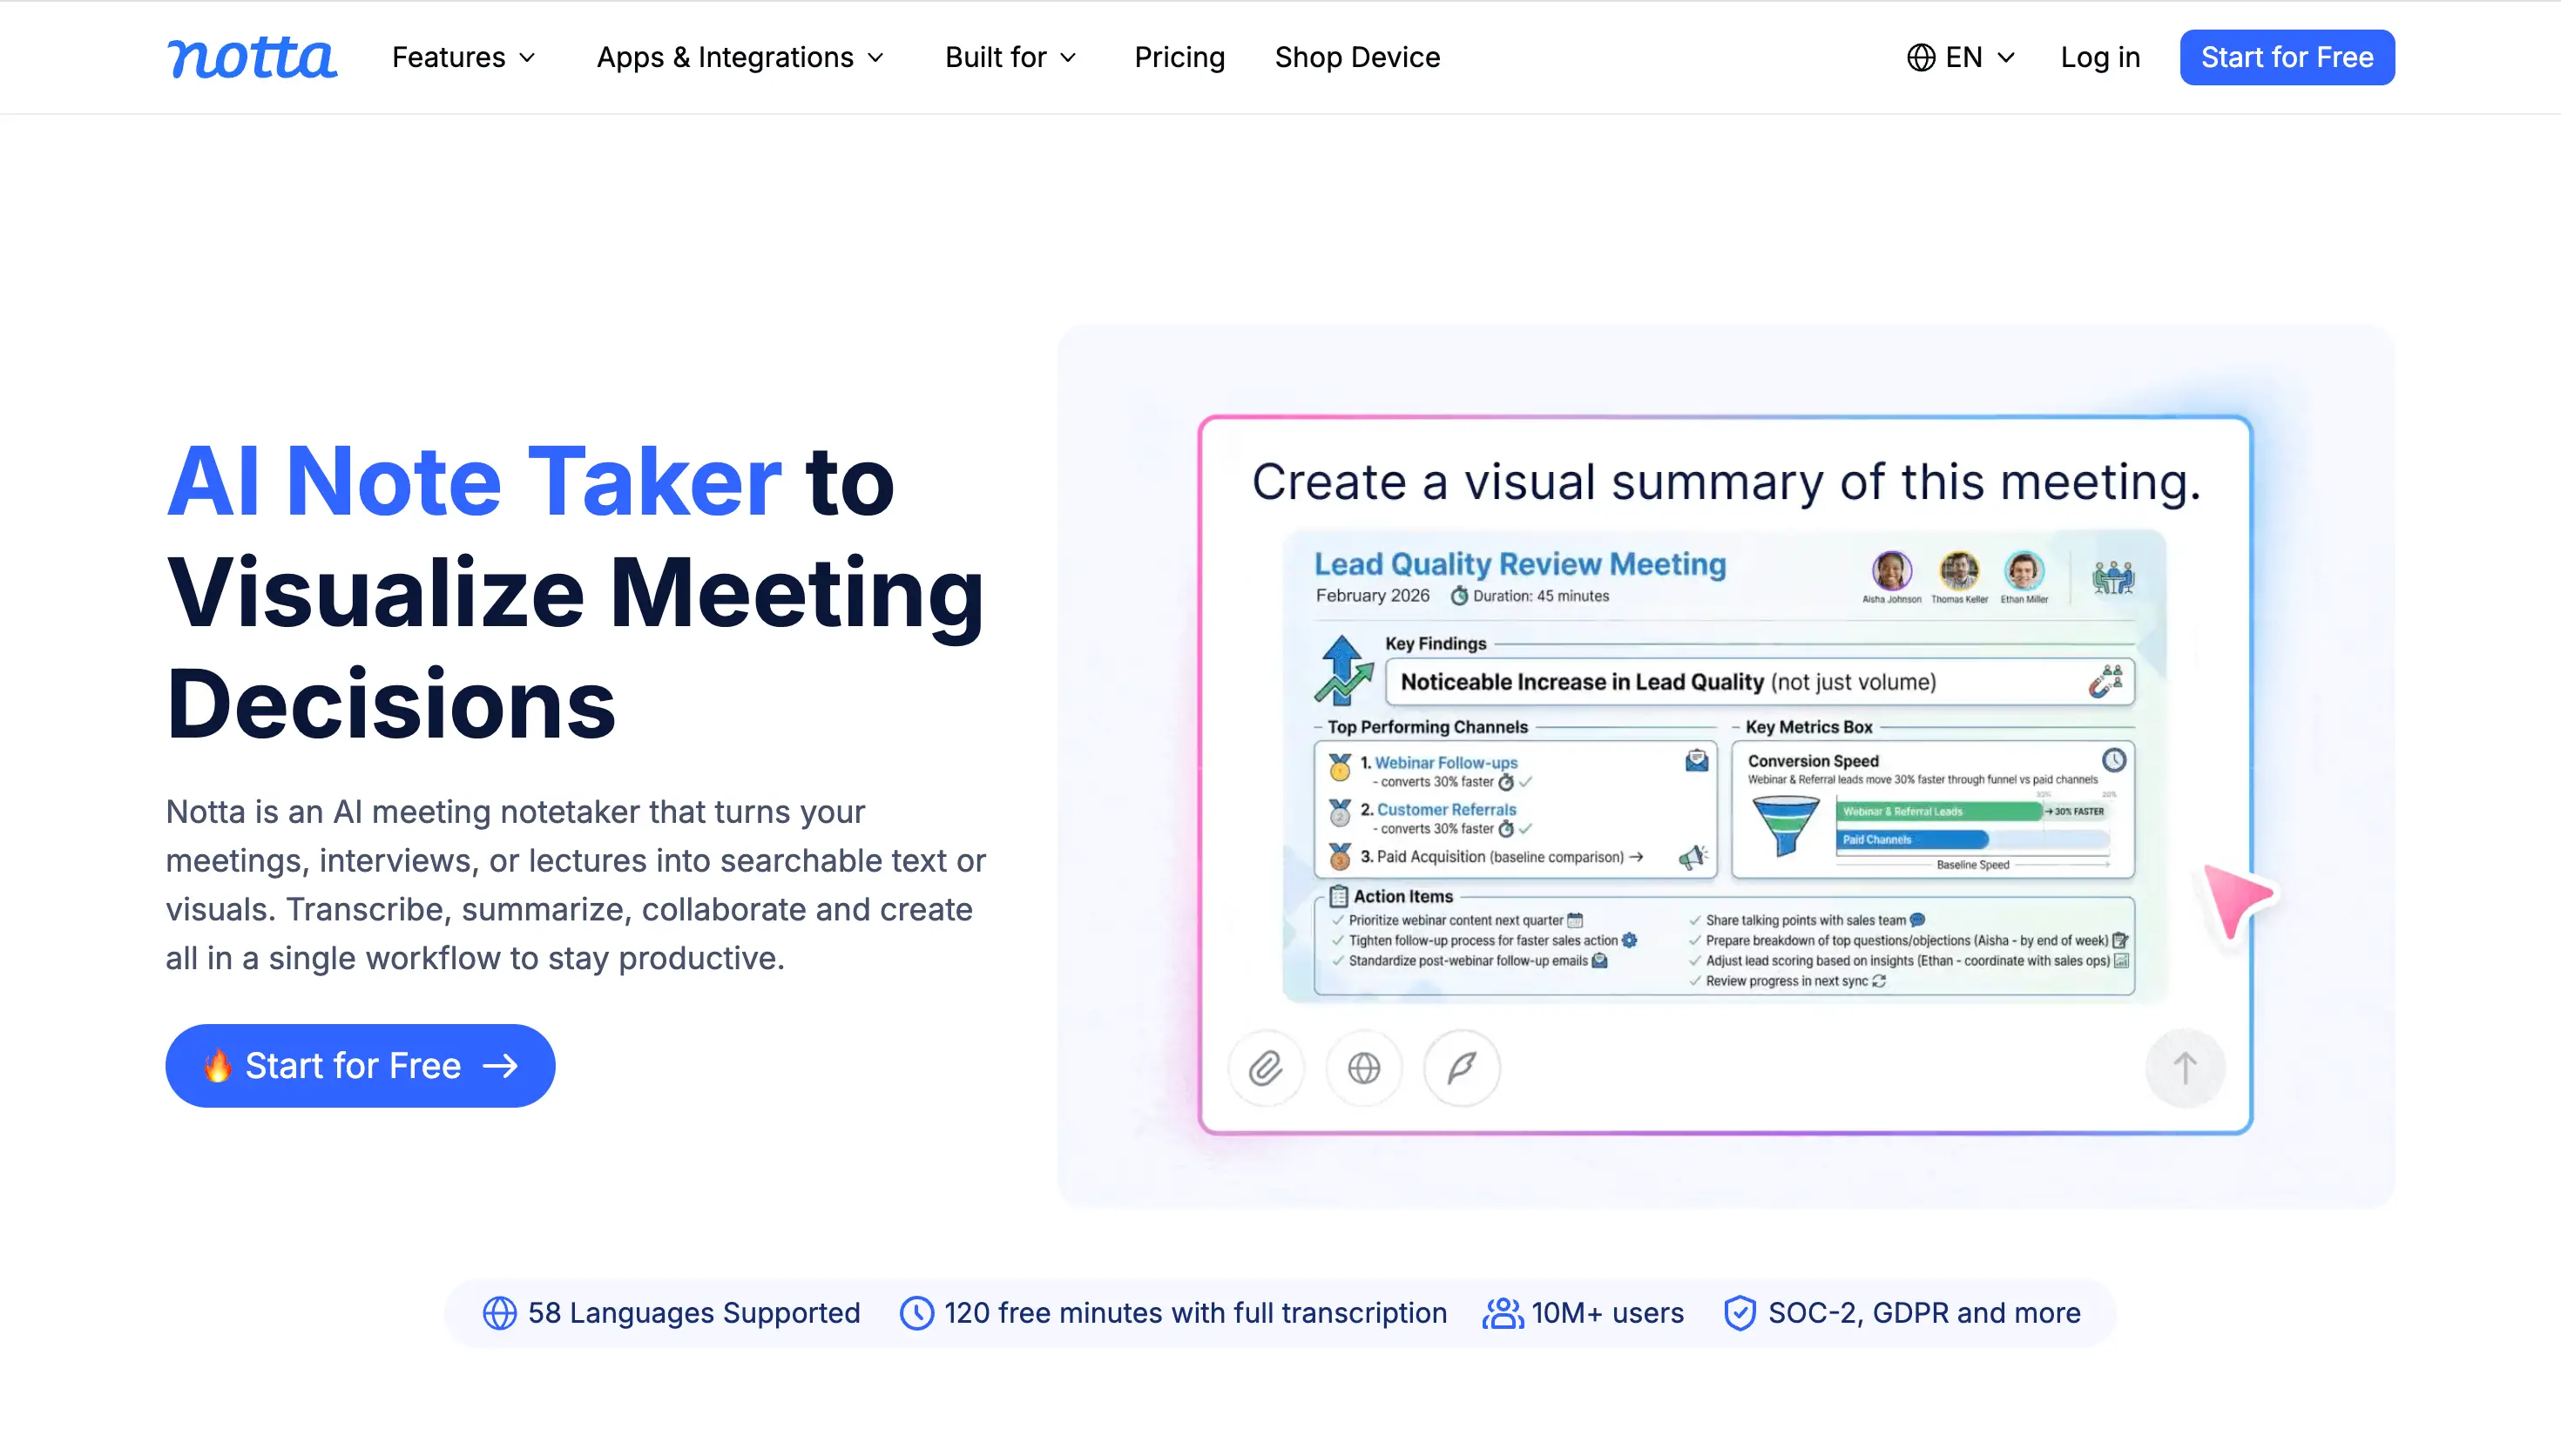Image resolution: width=2561 pixels, height=1456 pixels.
Task: Open the Pricing page
Action: pyautogui.click(x=1179, y=57)
